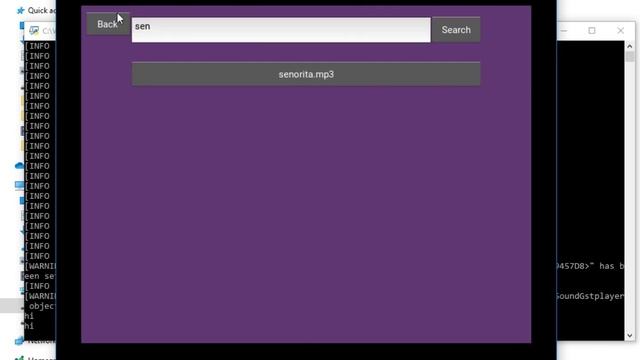Select the senorita.mp3 result
This screenshot has width=640, height=360.
click(306, 74)
